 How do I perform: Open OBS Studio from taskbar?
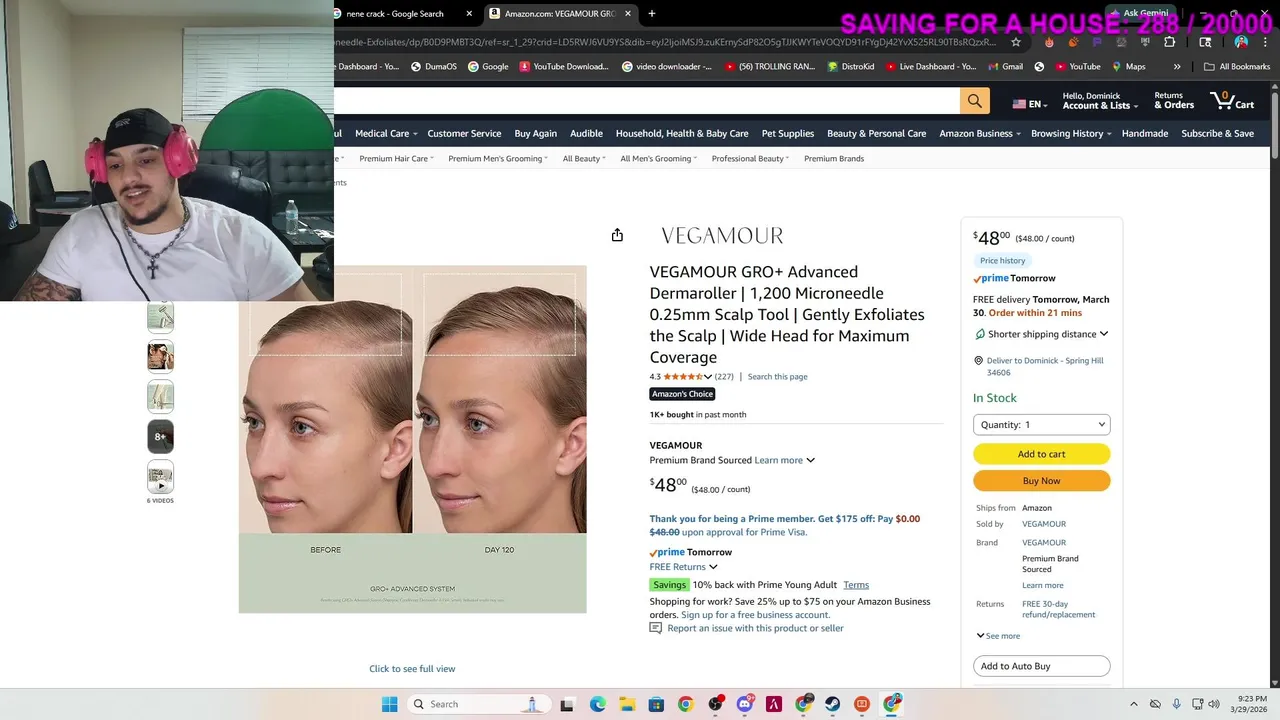coord(714,704)
